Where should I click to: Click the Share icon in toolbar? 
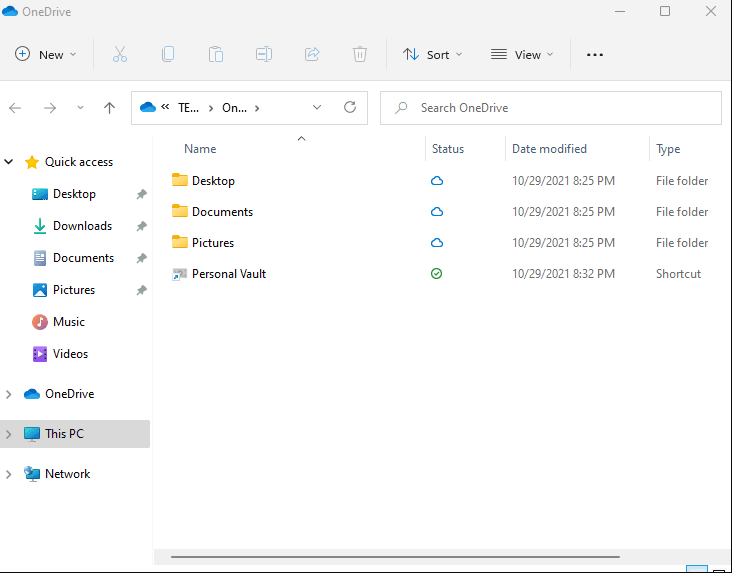pyautogui.click(x=312, y=55)
